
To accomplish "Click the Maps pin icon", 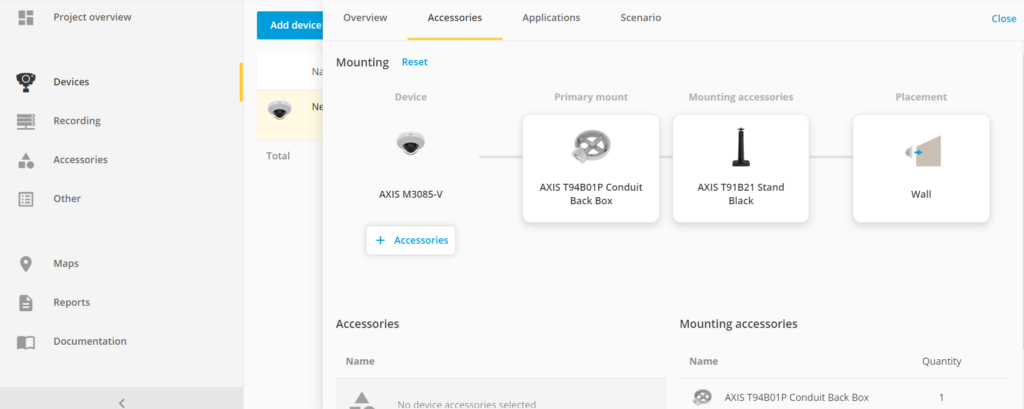I will click(25, 264).
